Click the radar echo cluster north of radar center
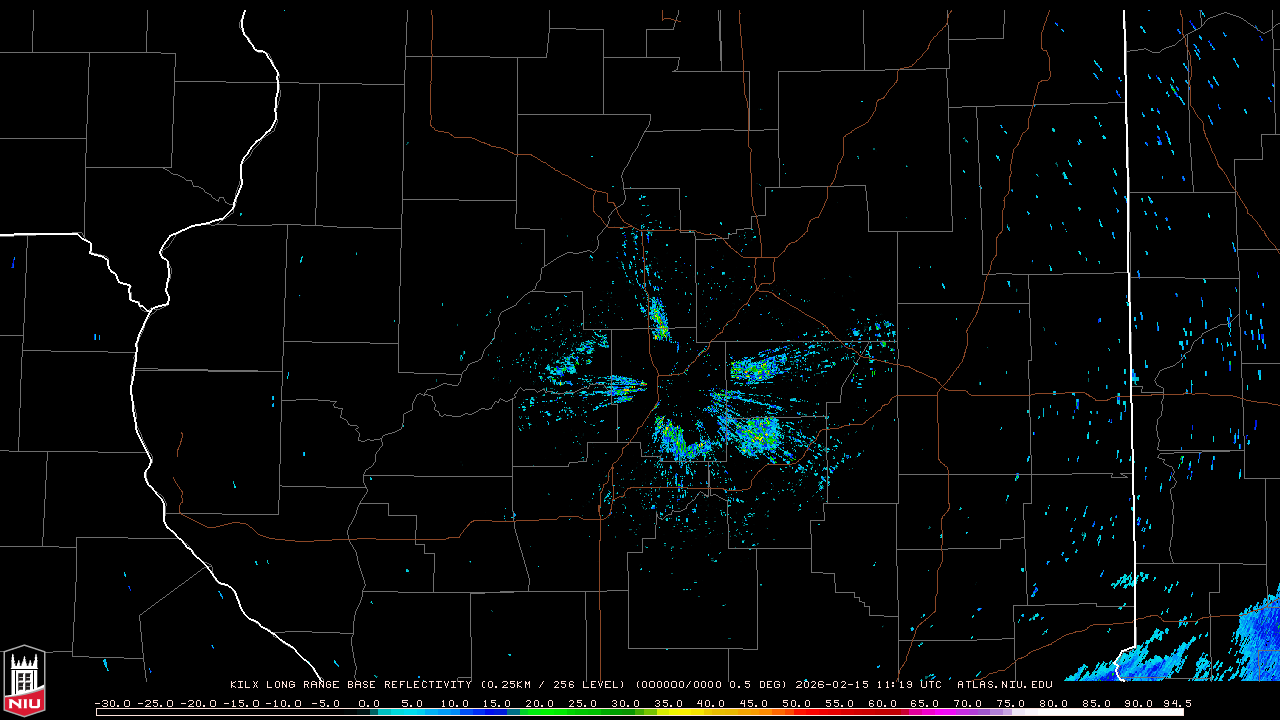The height and width of the screenshot is (720, 1280). click(x=658, y=320)
